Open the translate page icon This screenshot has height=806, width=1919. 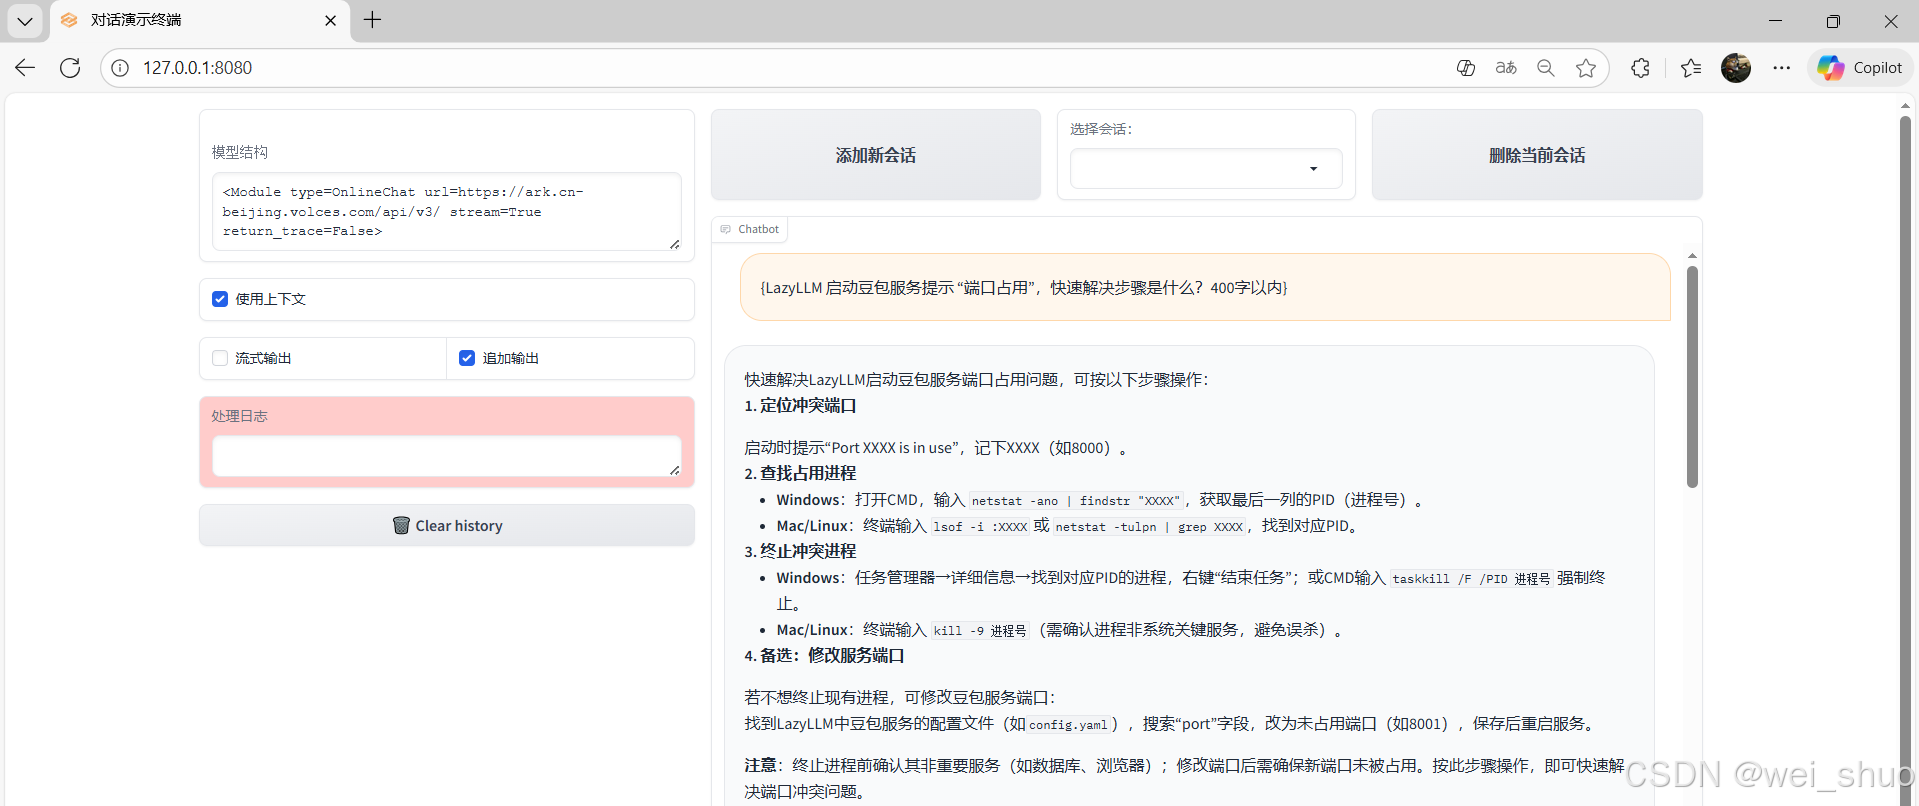(x=1506, y=68)
